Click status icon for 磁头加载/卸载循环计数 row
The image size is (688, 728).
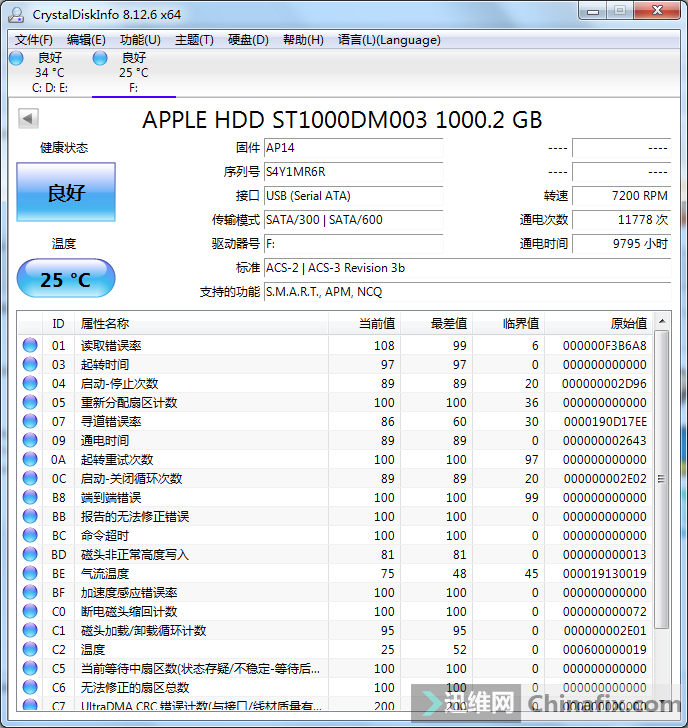pos(30,630)
